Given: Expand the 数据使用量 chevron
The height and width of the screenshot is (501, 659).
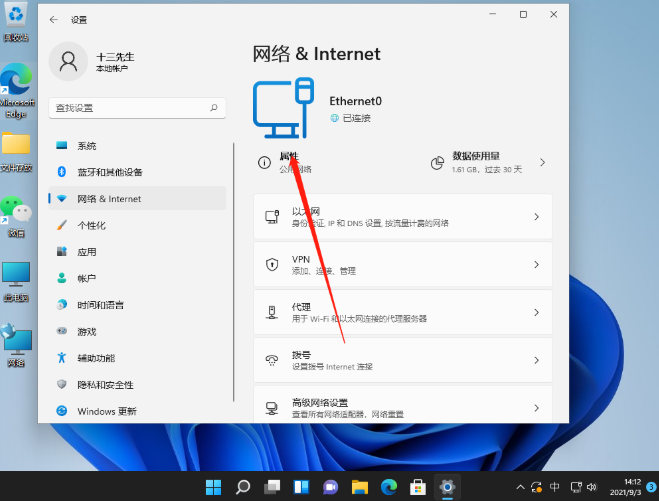Looking at the screenshot, I should click(543, 162).
